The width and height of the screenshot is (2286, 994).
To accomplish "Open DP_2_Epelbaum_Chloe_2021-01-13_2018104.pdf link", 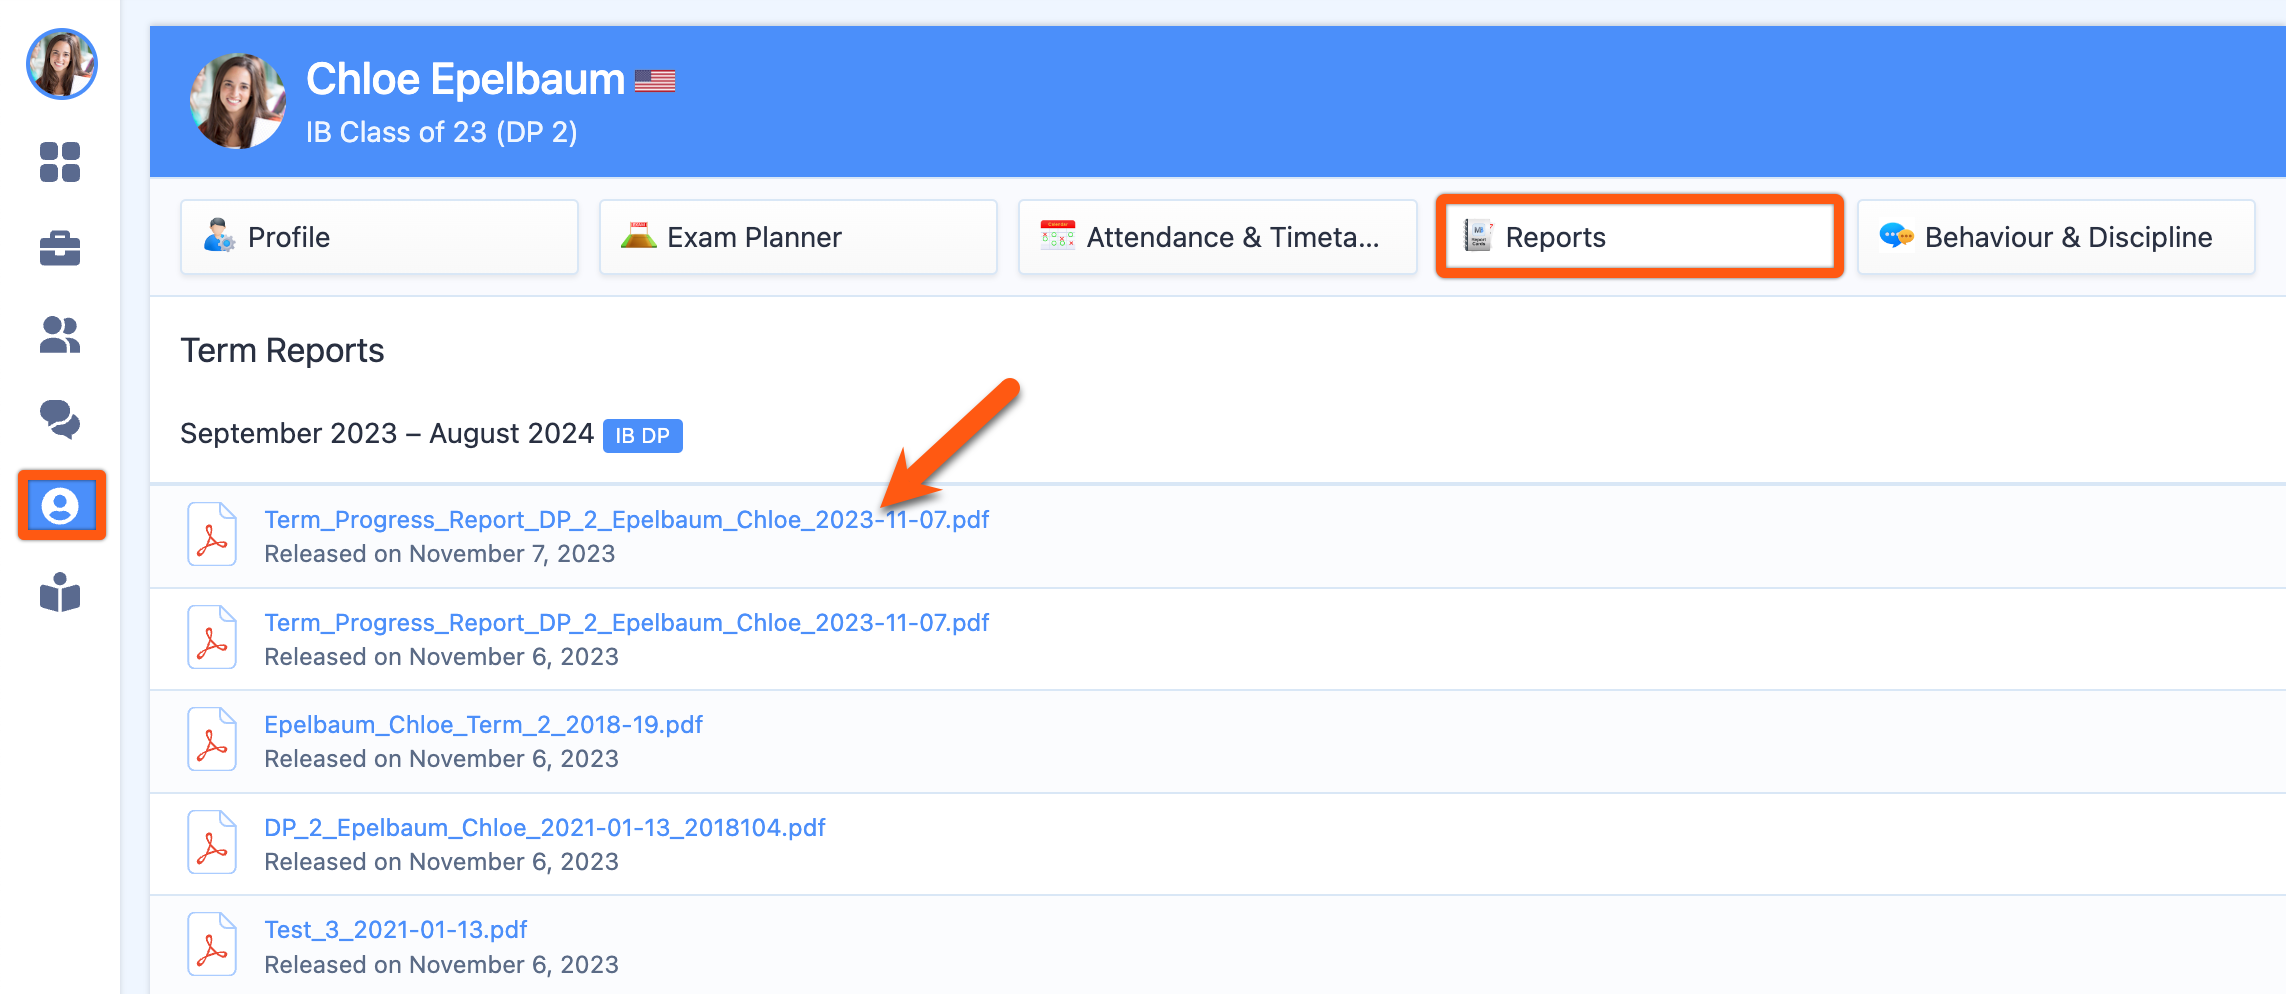I will [544, 828].
